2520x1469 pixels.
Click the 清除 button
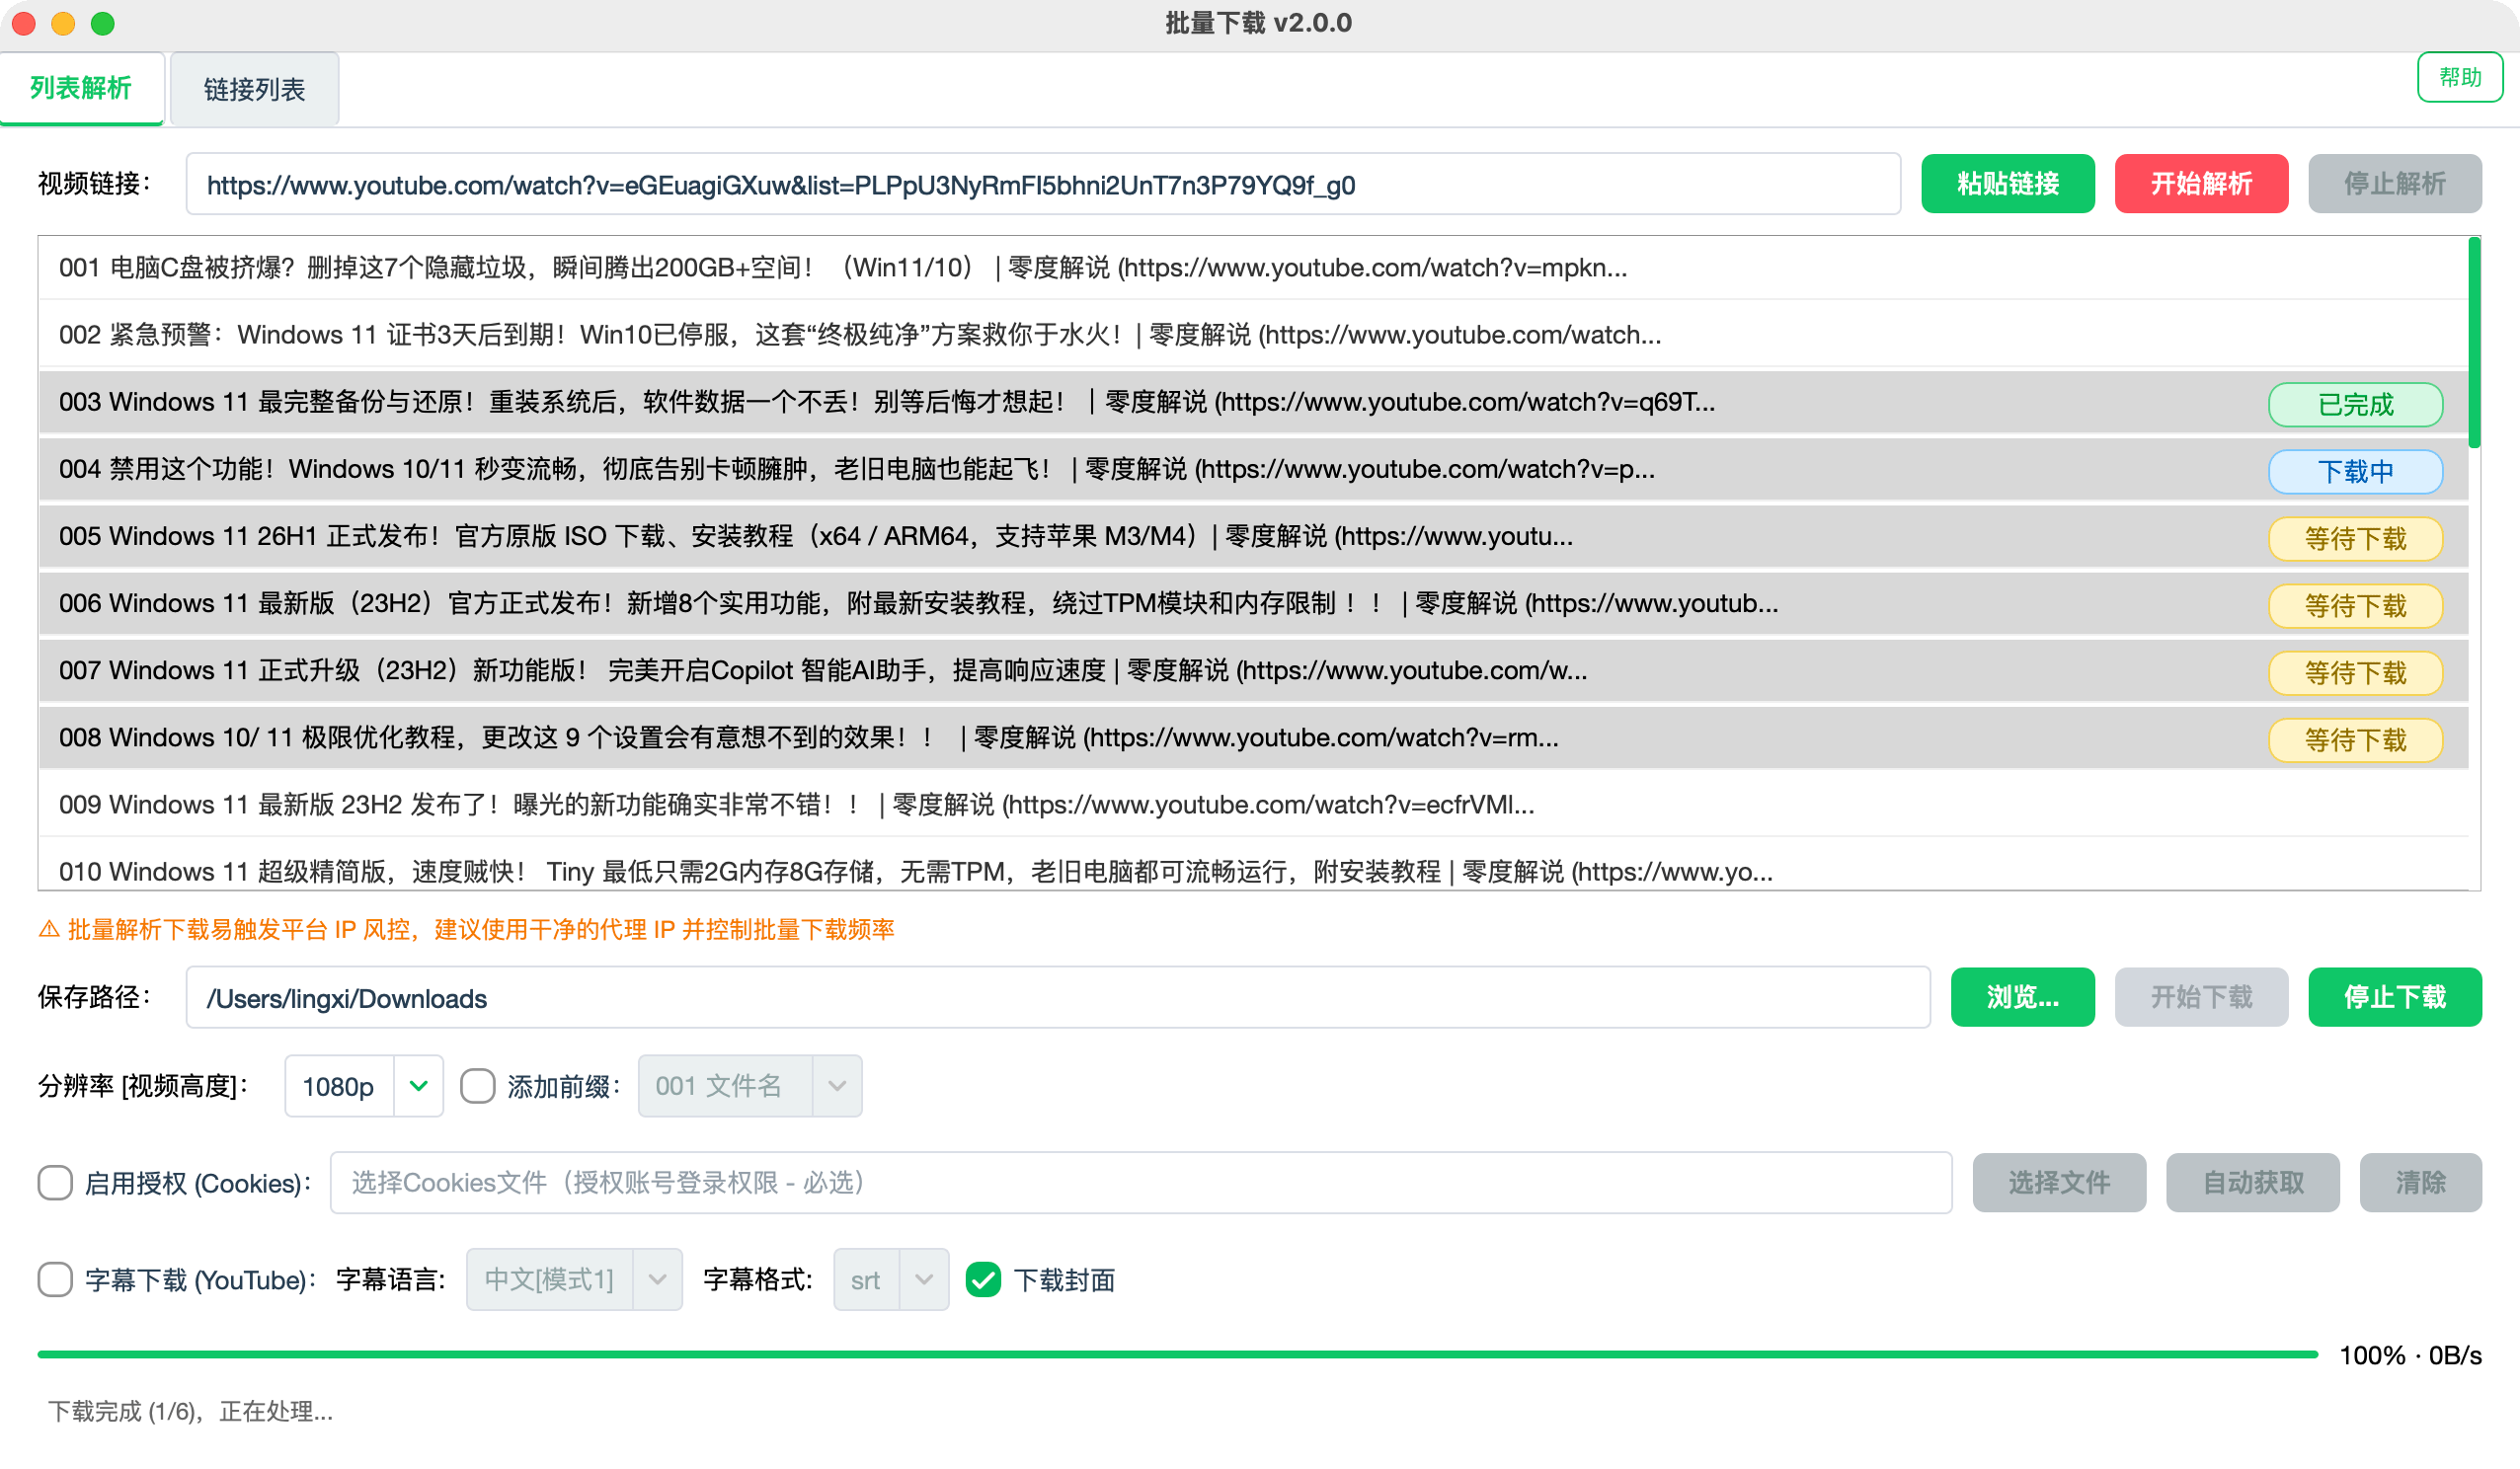2420,1183
